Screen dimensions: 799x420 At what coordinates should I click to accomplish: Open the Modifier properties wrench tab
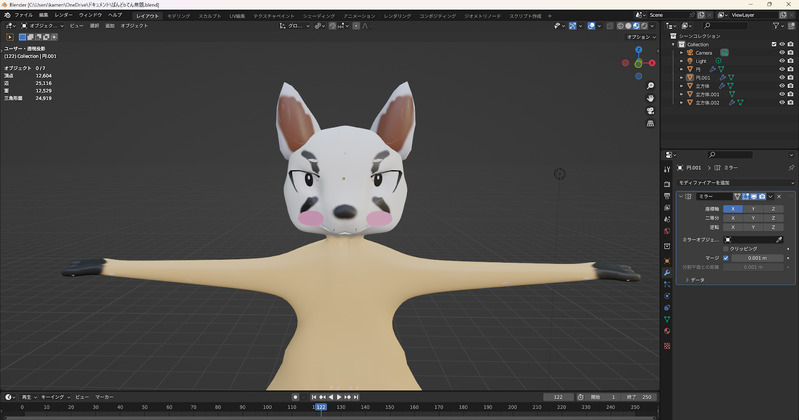pos(667,273)
